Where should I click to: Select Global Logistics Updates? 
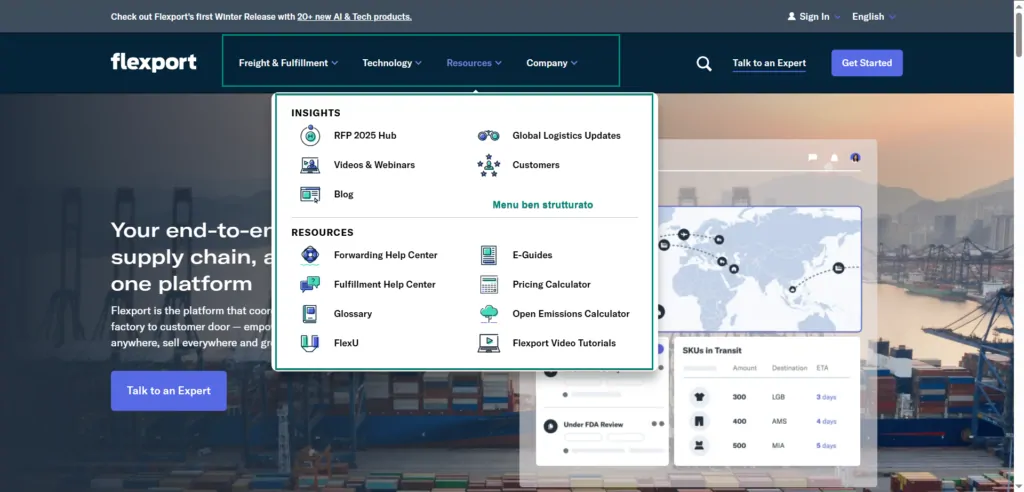click(x=566, y=136)
